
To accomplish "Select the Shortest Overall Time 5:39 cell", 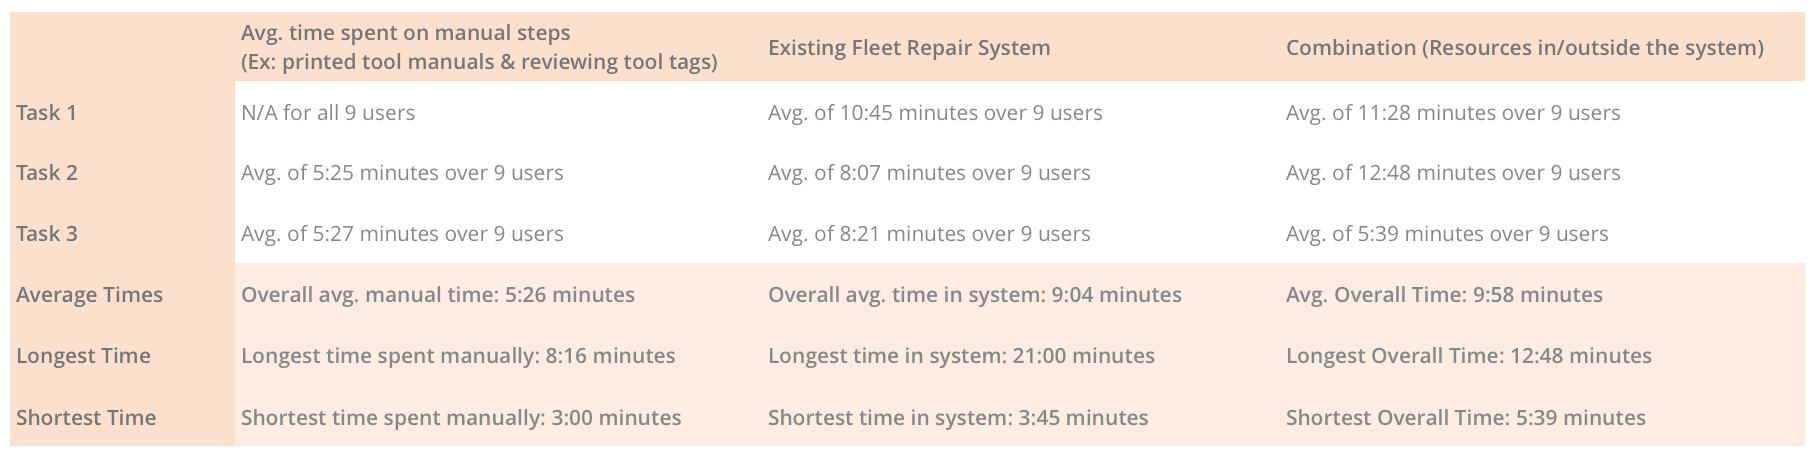I will tap(1466, 418).
